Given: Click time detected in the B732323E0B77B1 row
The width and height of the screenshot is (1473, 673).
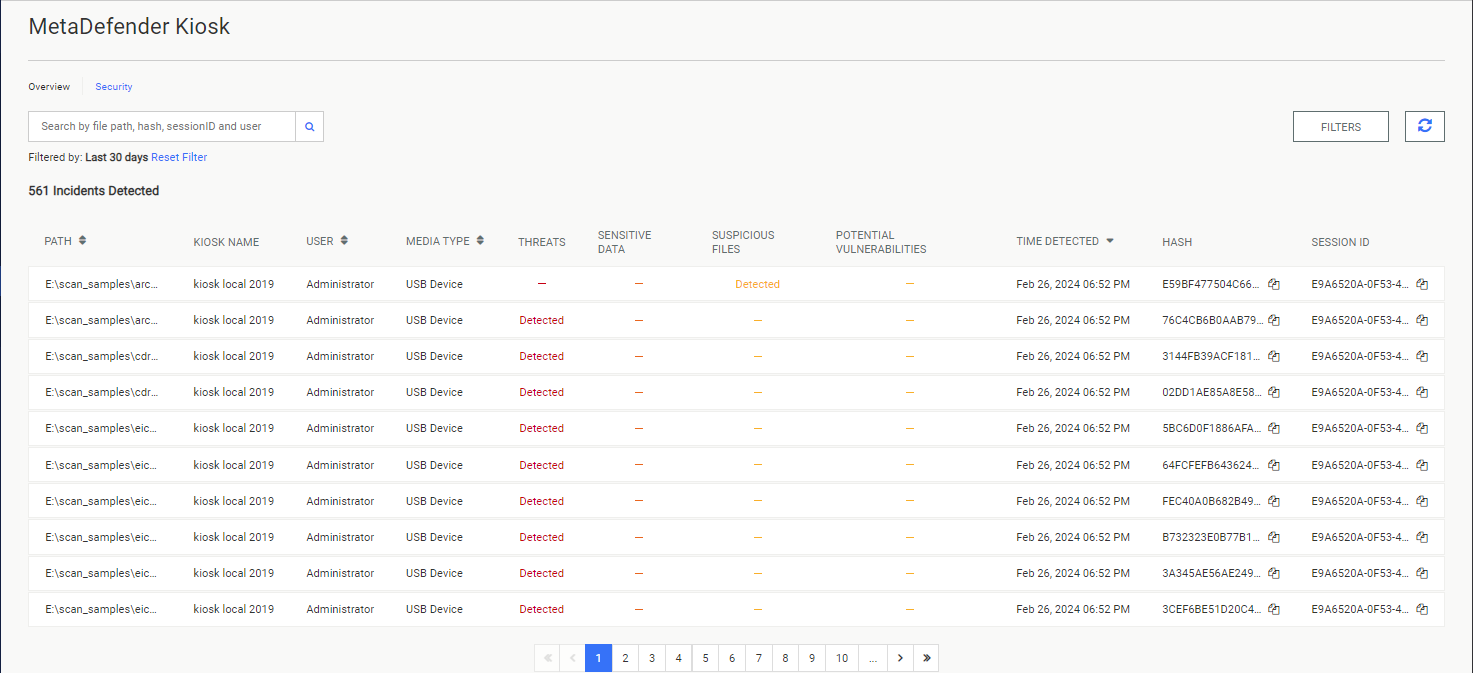Looking at the screenshot, I should pos(1073,537).
